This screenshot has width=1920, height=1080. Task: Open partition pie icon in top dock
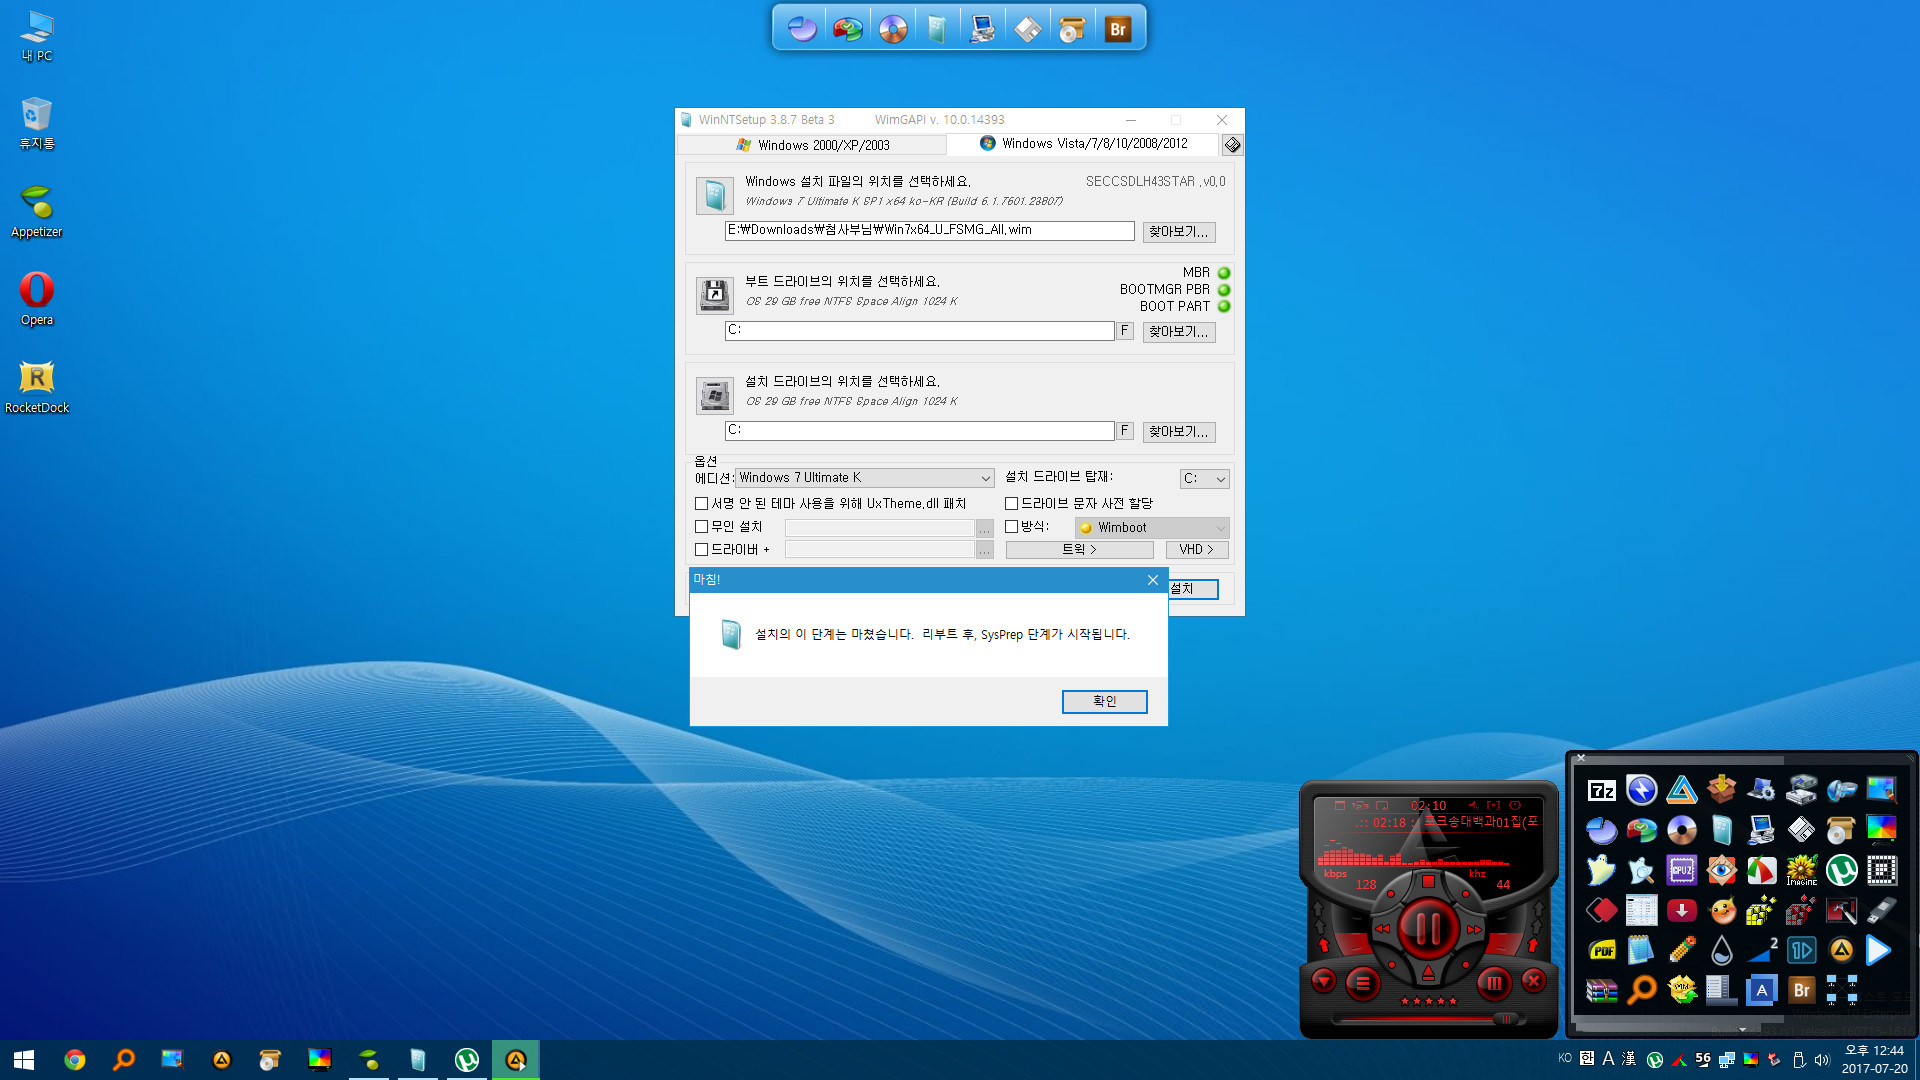[802, 28]
